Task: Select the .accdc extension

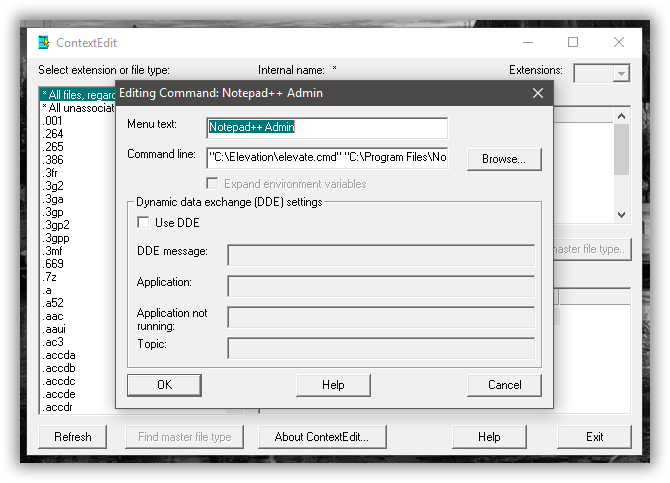Action: 59,381
